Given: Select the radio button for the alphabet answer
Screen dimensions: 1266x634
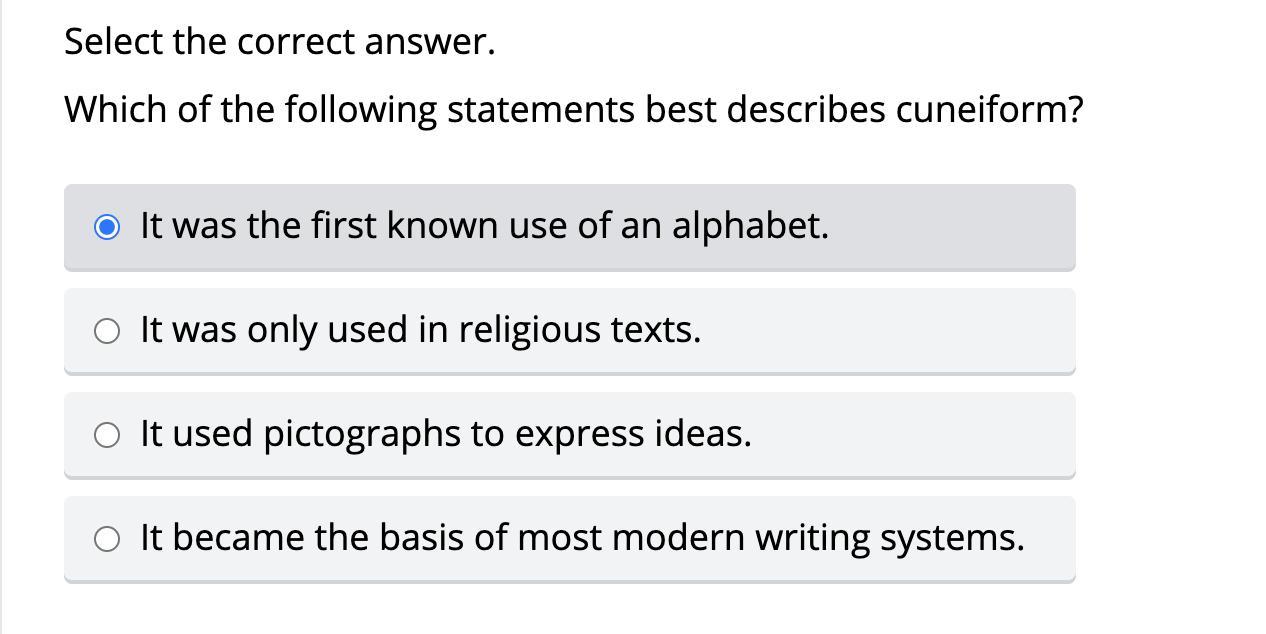Looking at the screenshot, I should pyautogui.click(x=107, y=227).
